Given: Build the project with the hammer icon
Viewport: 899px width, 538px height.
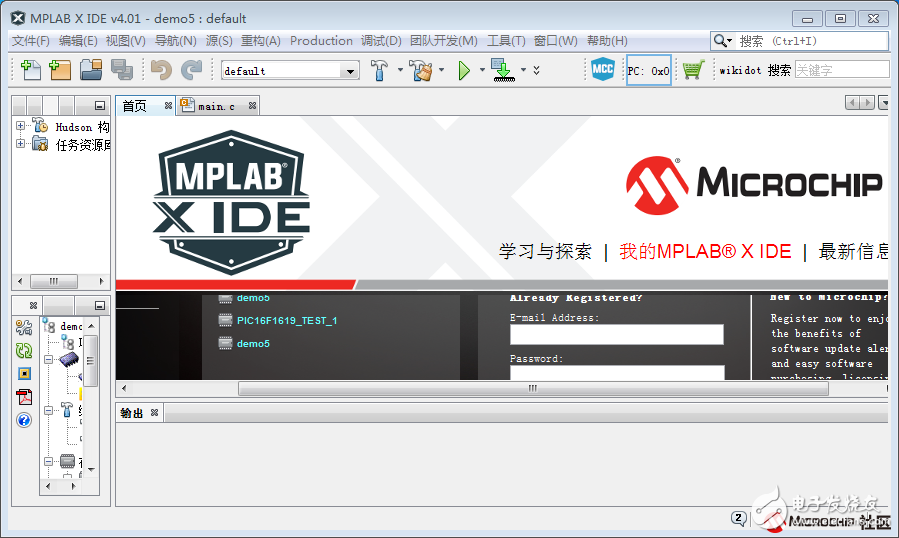Looking at the screenshot, I should [x=380, y=70].
